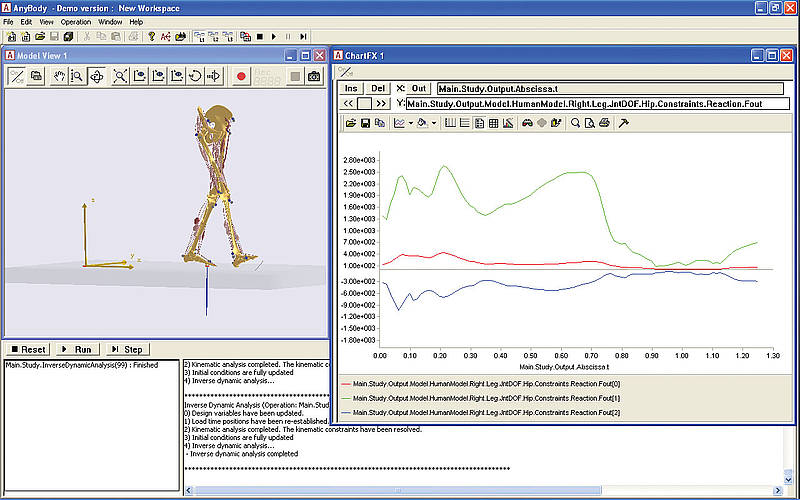This screenshot has height=500, width=800.
Task: Open the Edit menu
Action: tap(26, 22)
